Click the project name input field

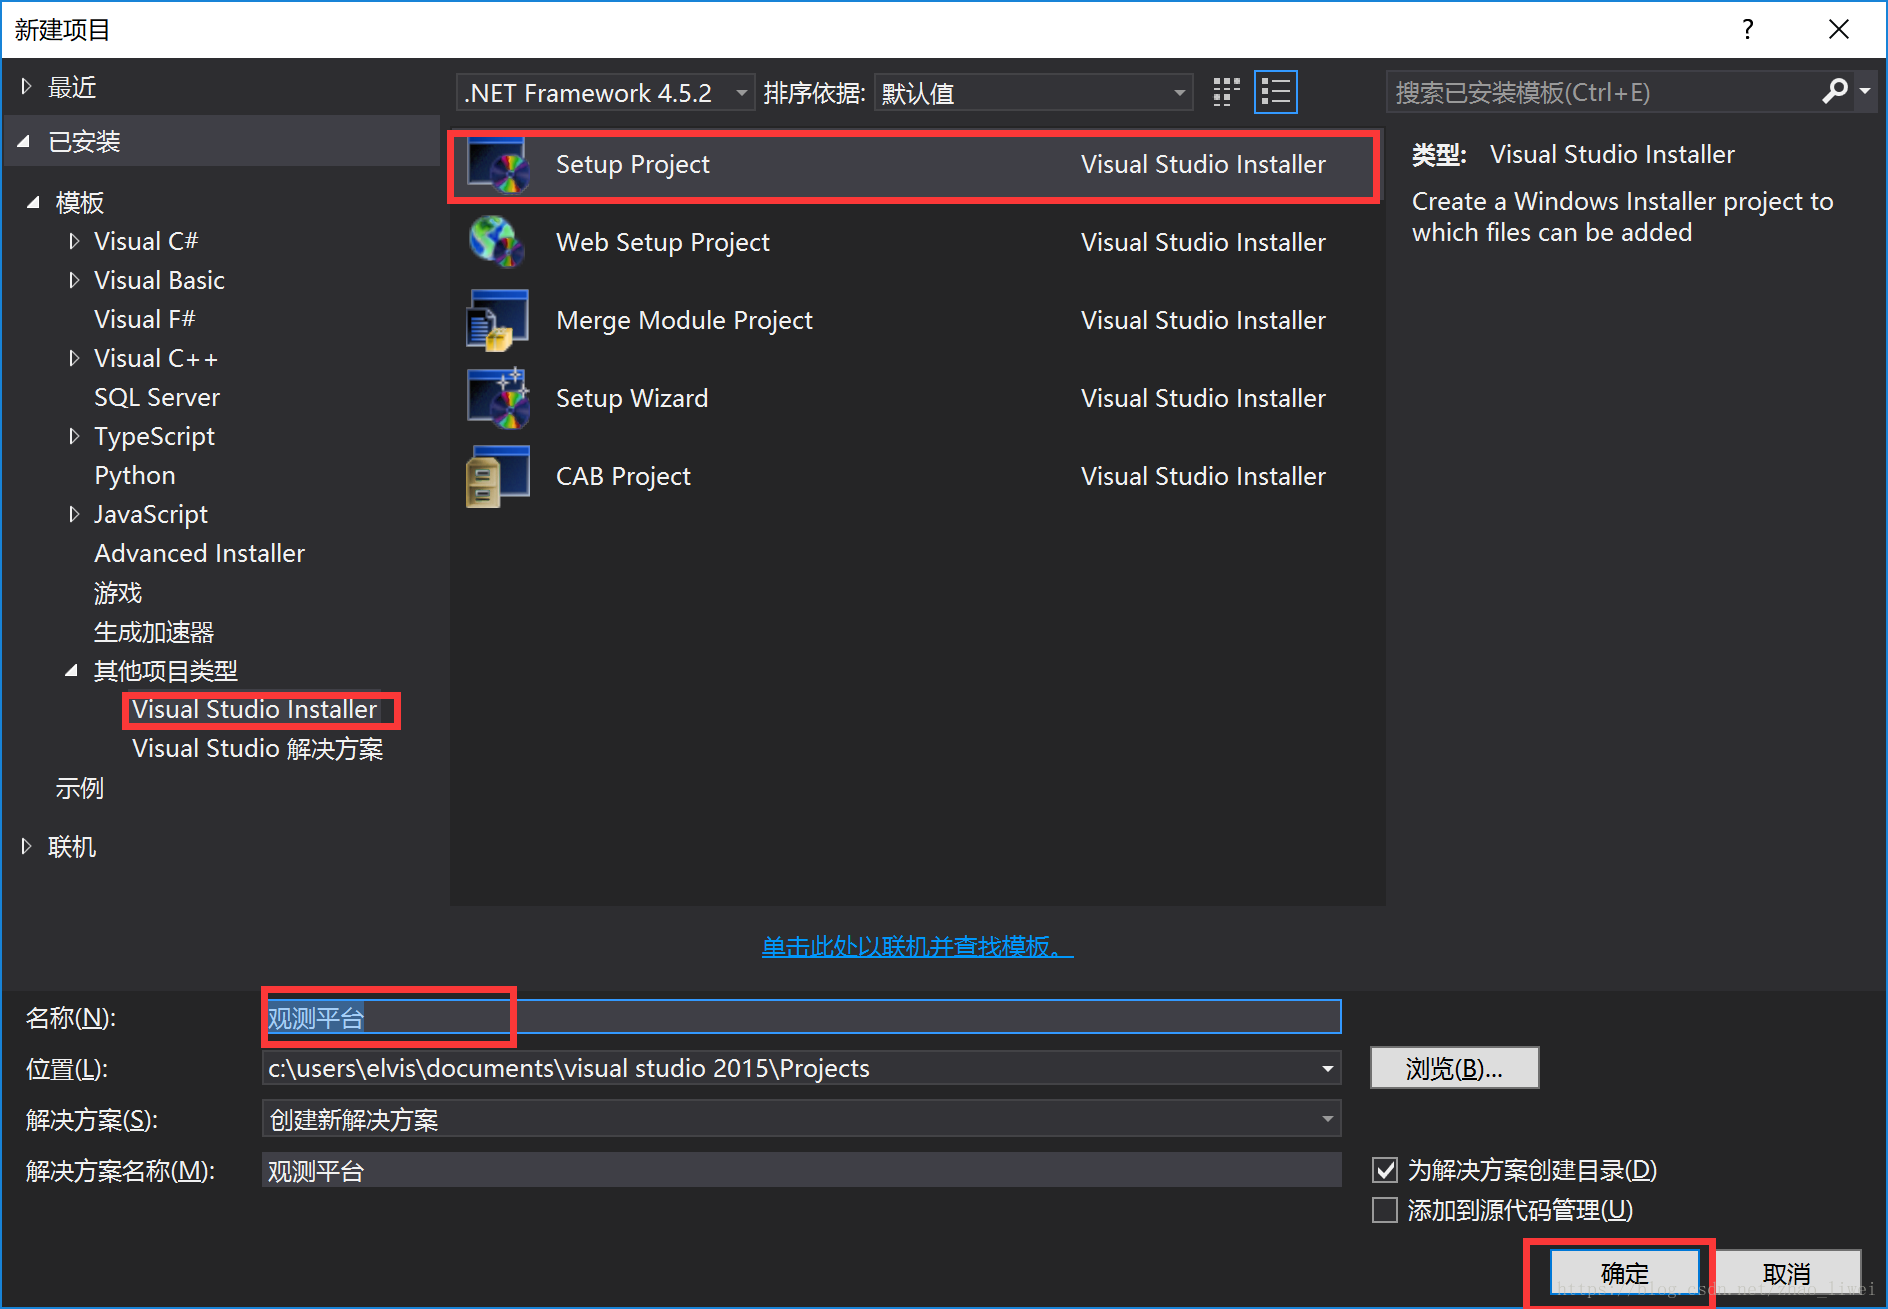[801, 1017]
